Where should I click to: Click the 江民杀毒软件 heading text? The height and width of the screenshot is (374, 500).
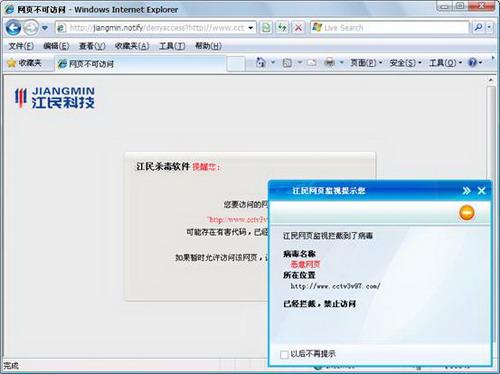(163, 166)
